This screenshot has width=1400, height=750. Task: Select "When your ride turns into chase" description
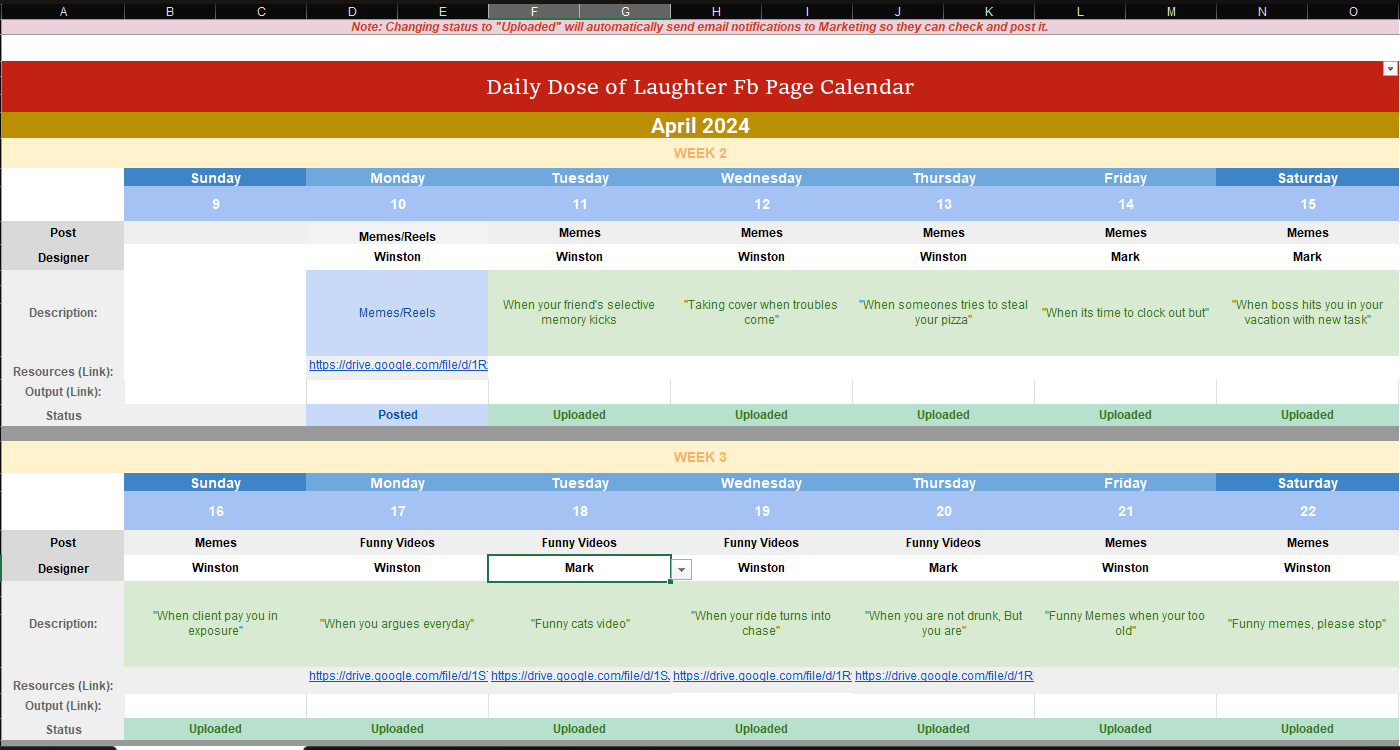click(762, 624)
